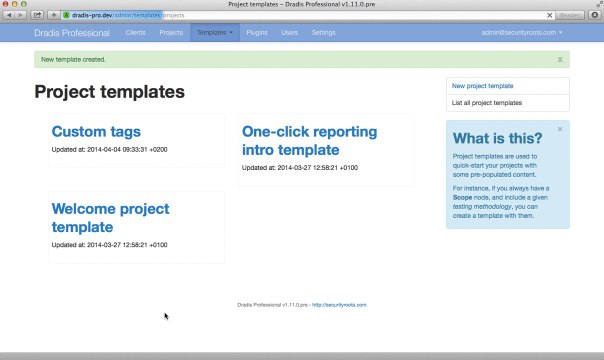Click the Reader button
Screen dimensions: 604x360
click(569, 15)
